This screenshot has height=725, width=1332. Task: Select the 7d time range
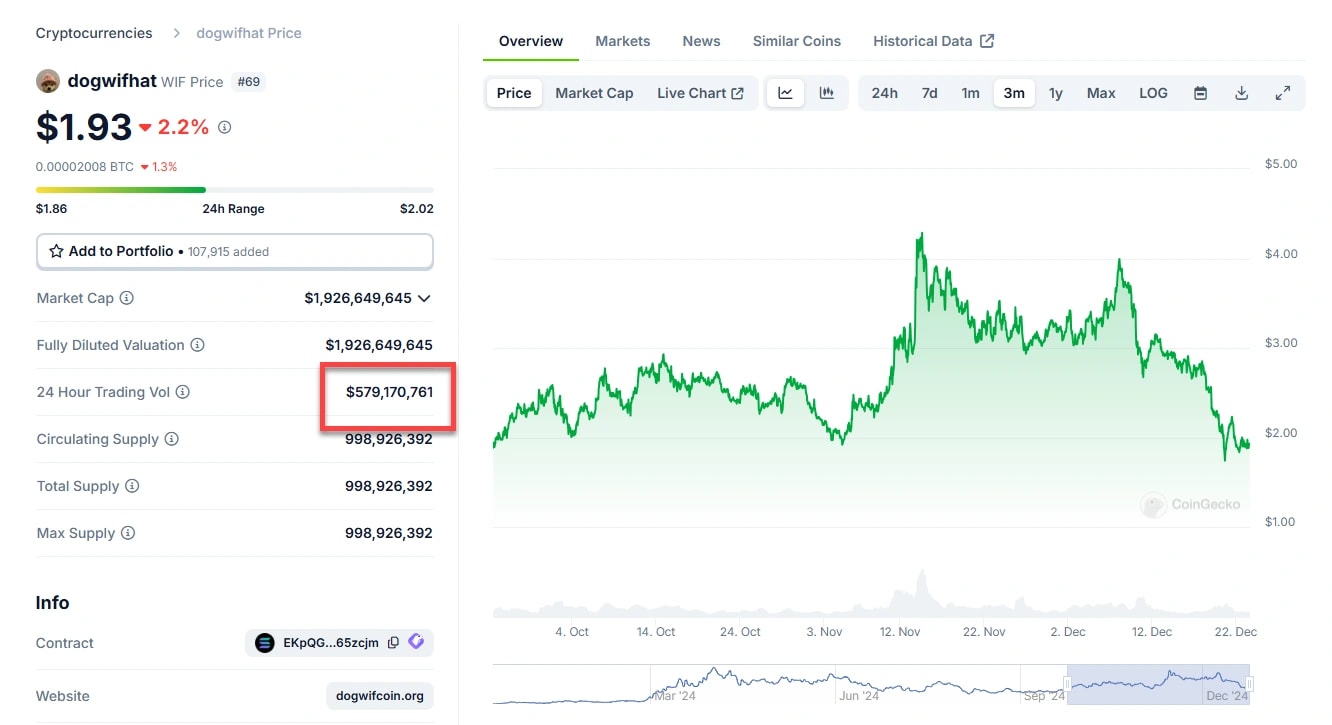[929, 93]
